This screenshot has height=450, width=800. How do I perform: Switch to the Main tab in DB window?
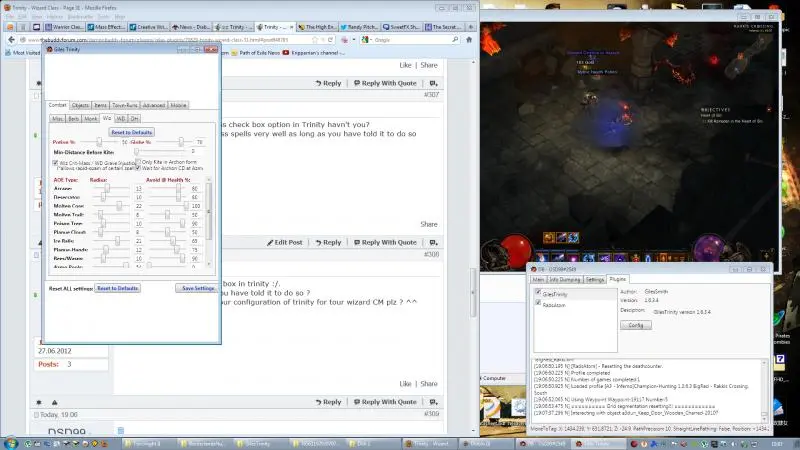click(538, 280)
